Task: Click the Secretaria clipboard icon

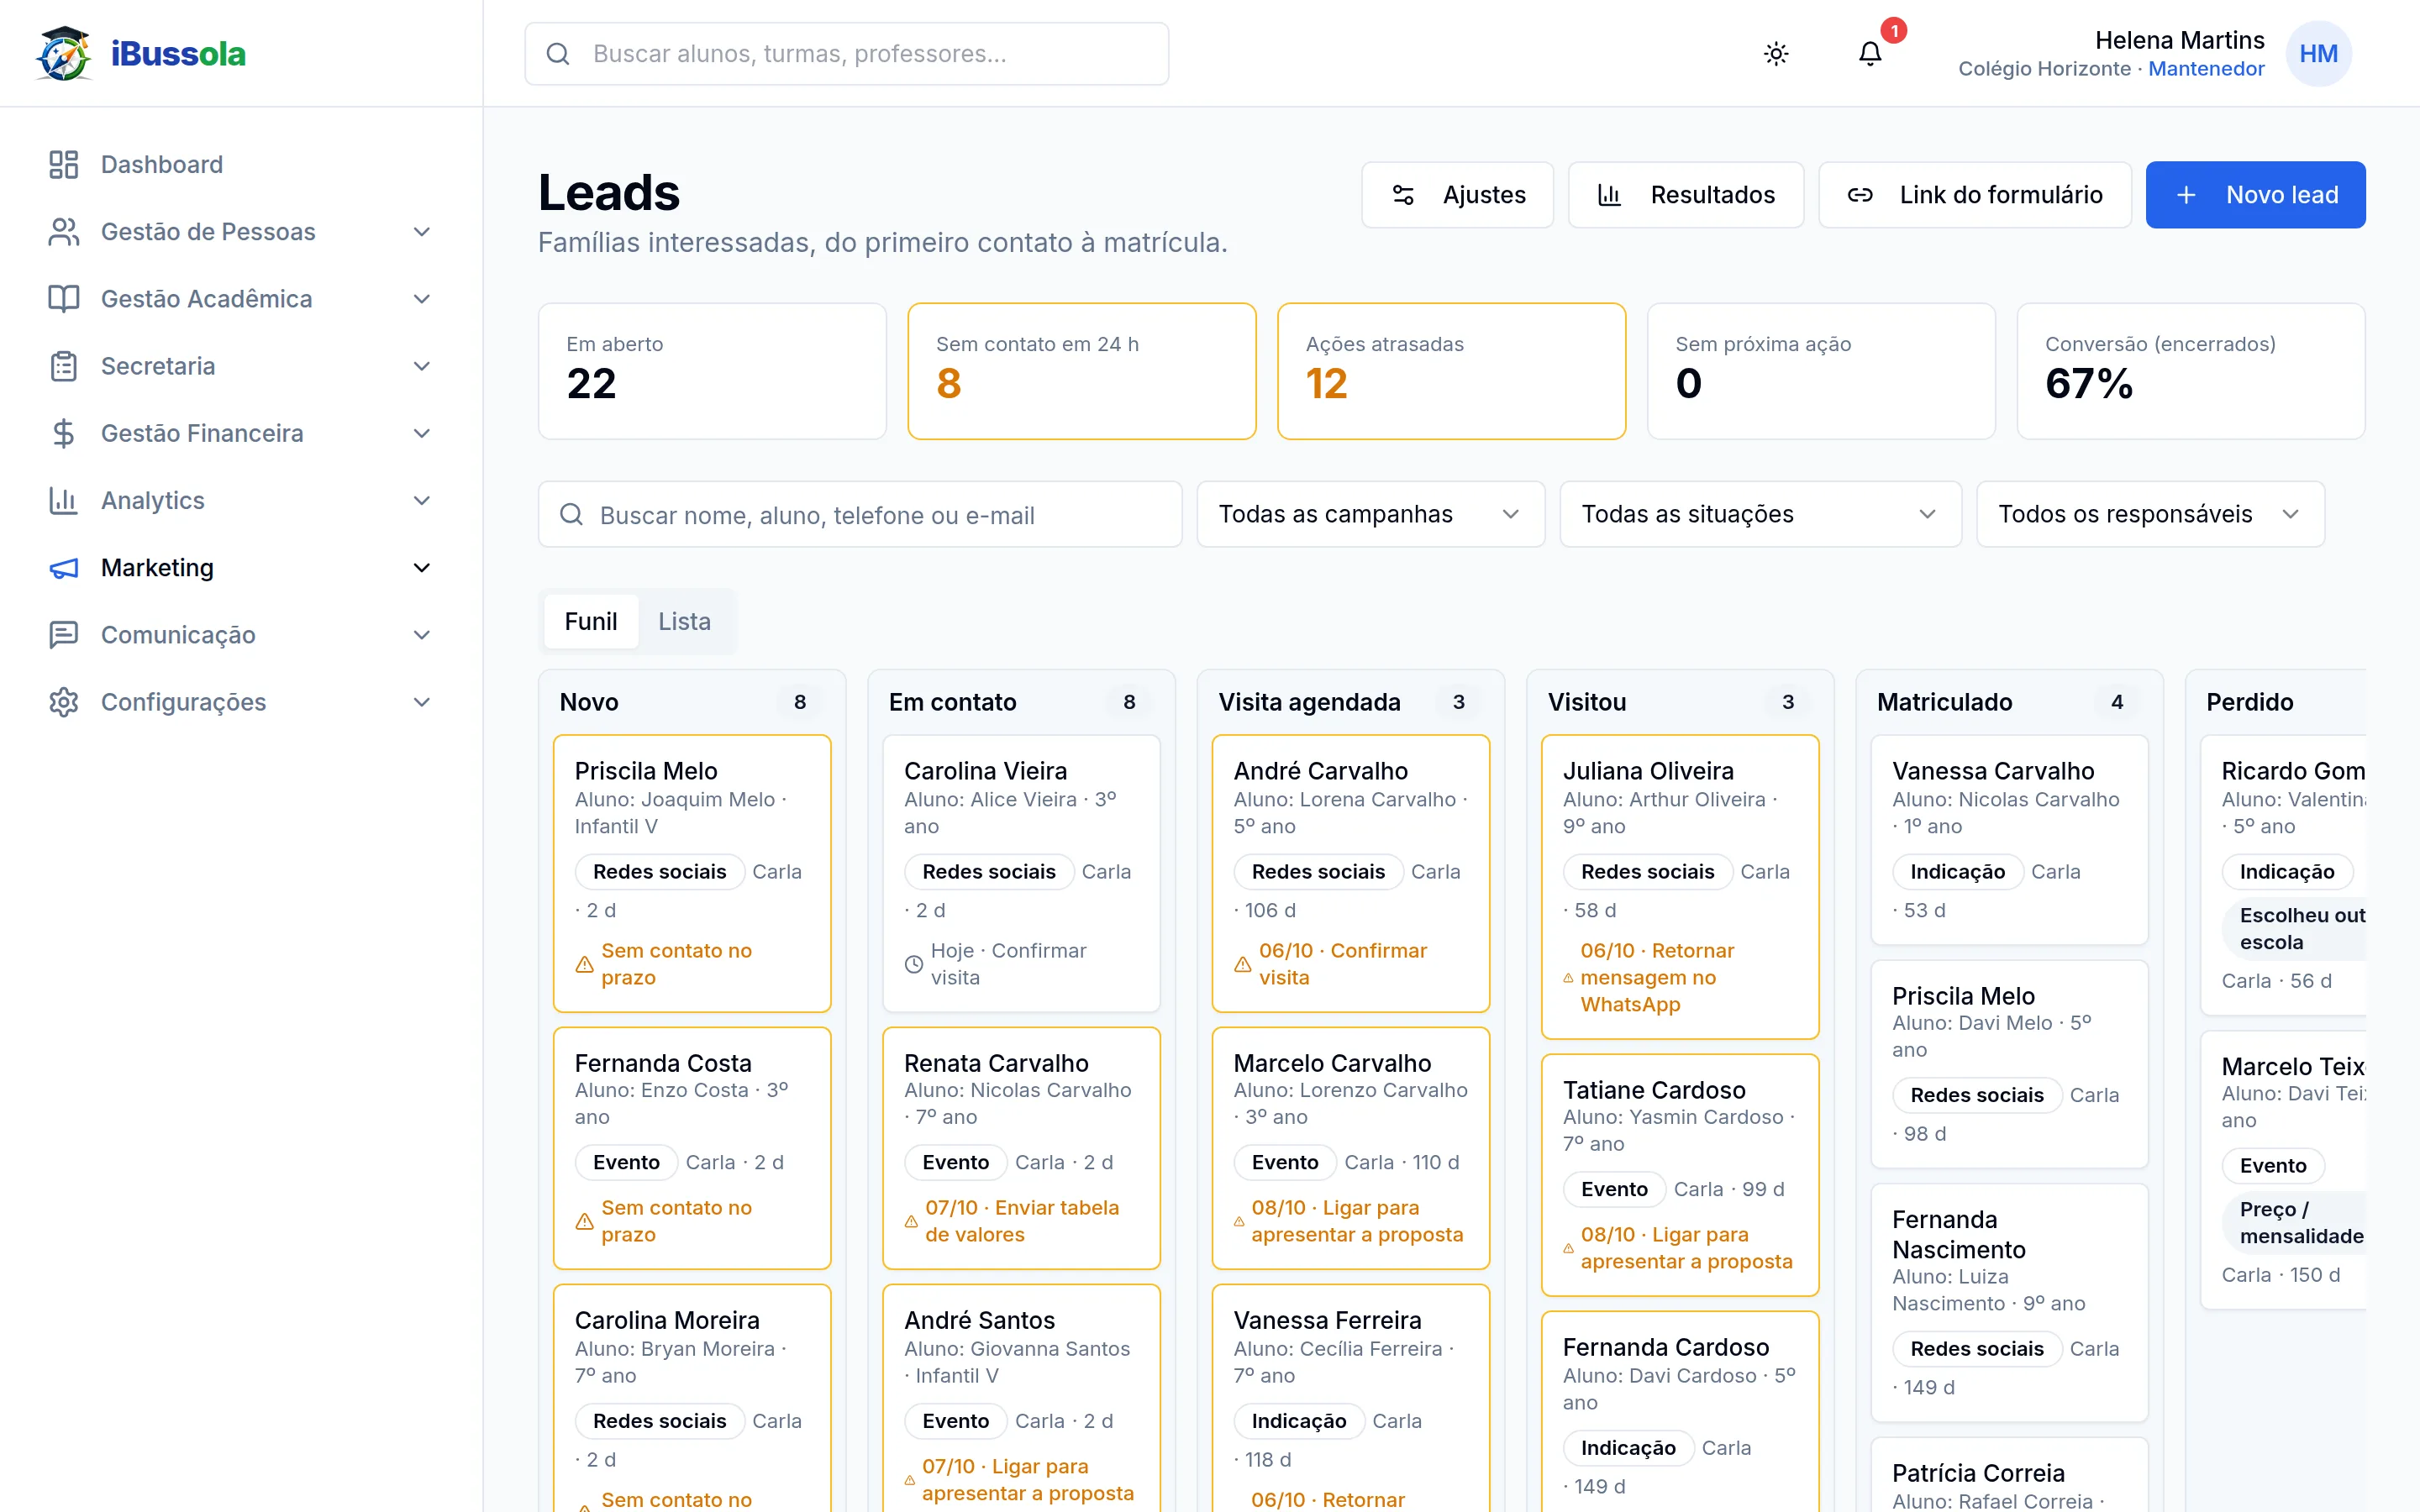Action: click(x=64, y=366)
